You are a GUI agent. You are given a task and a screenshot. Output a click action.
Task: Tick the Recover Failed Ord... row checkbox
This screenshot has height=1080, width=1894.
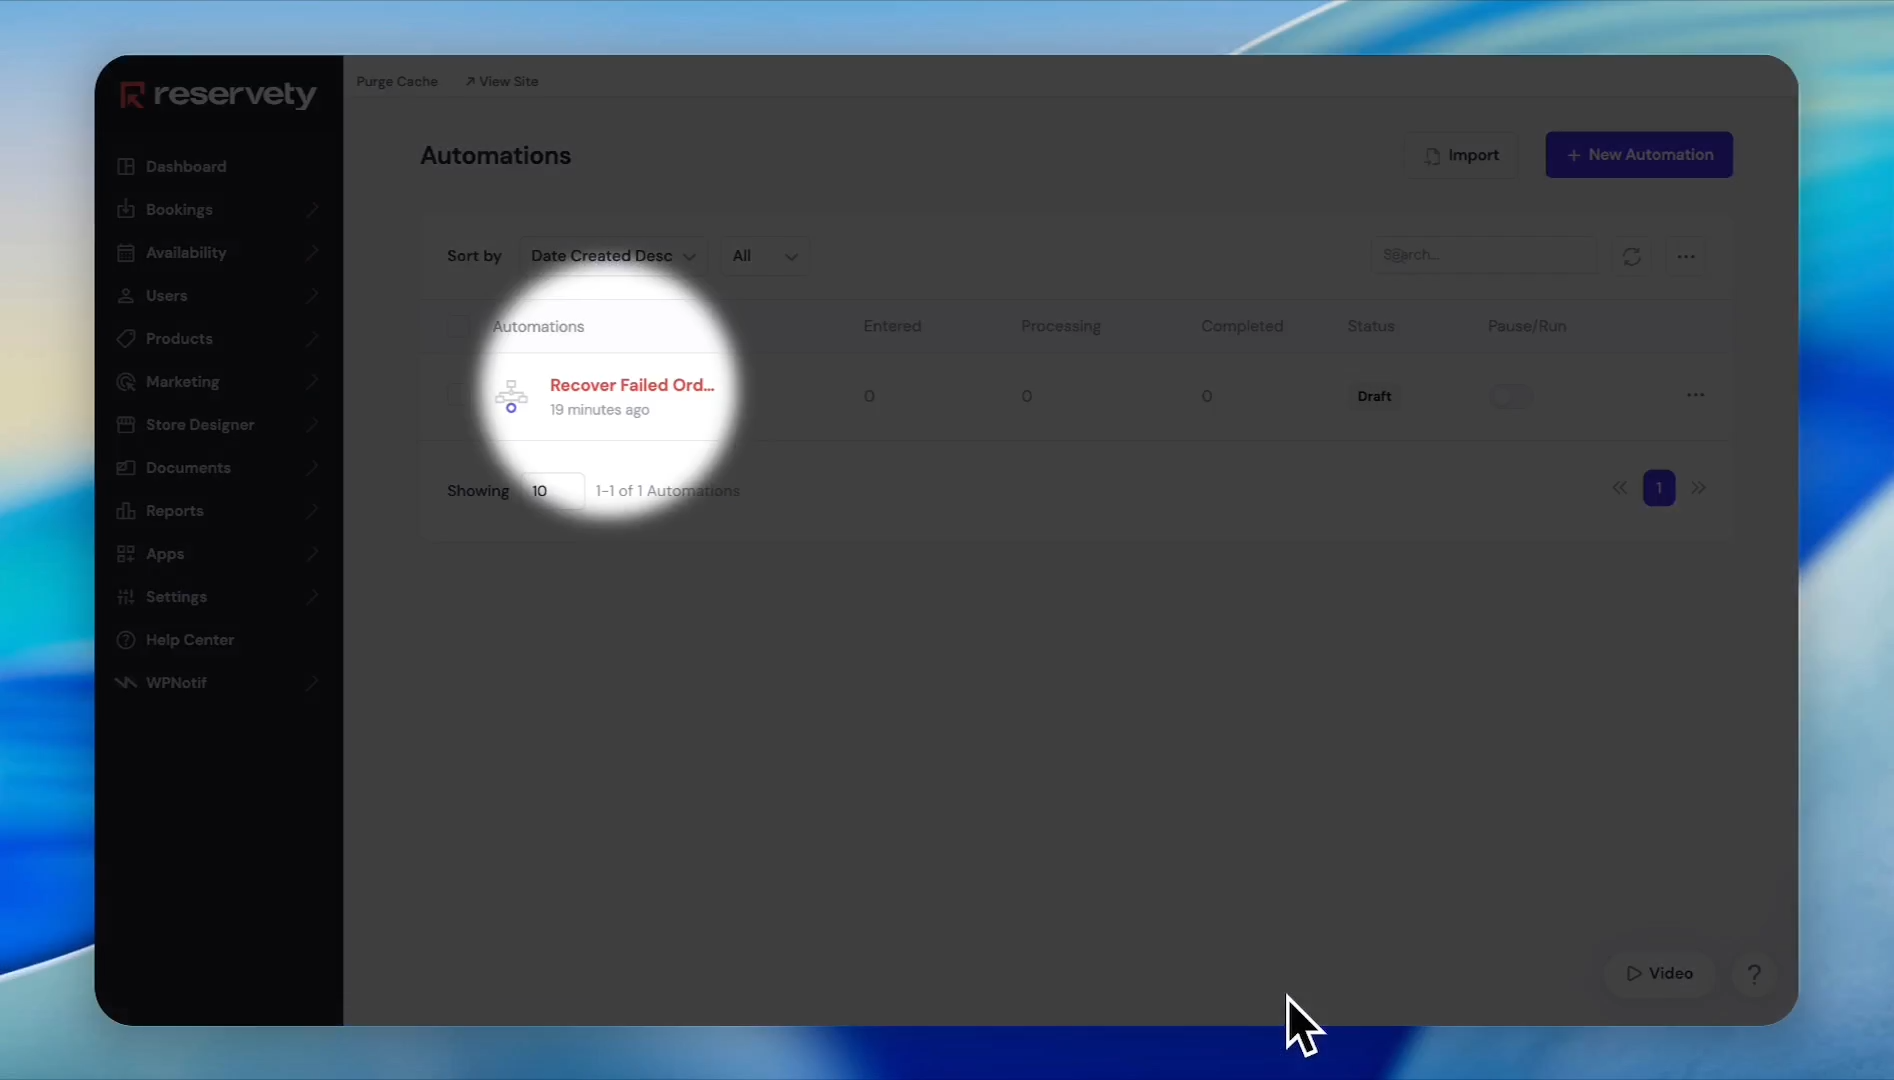click(x=457, y=395)
